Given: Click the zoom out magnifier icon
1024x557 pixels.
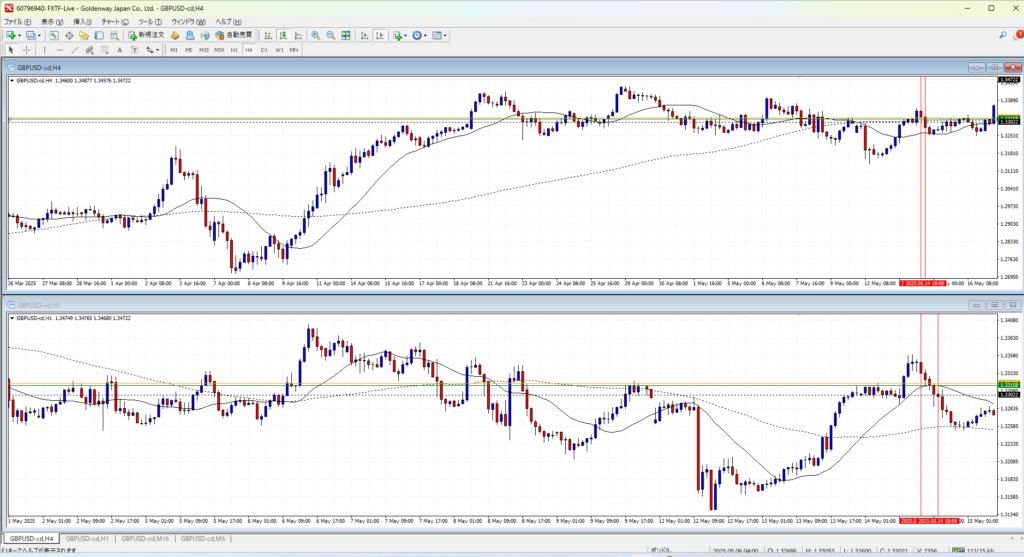Looking at the screenshot, I should (x=329, y=35).
